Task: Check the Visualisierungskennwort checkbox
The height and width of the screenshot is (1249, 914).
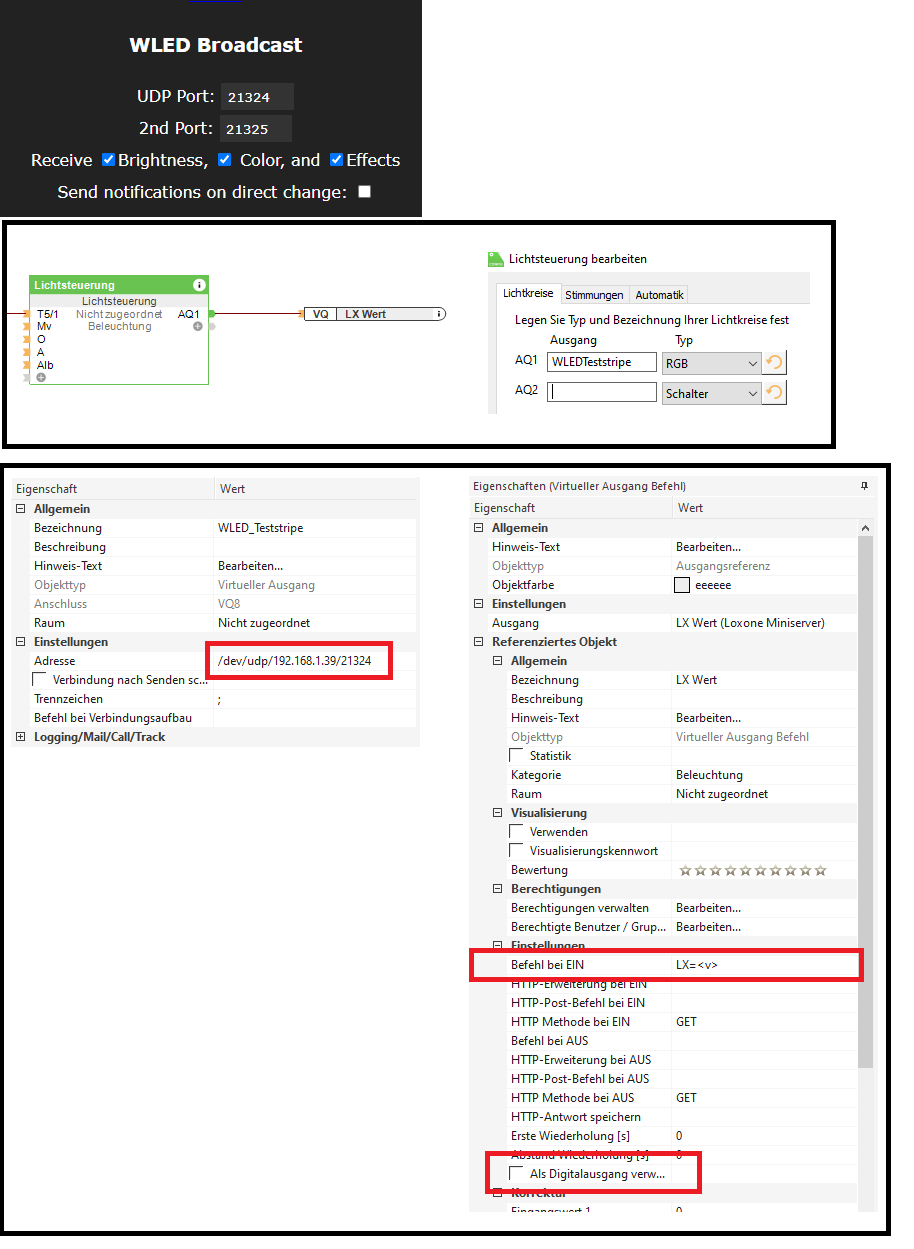Action: [517, 851]
